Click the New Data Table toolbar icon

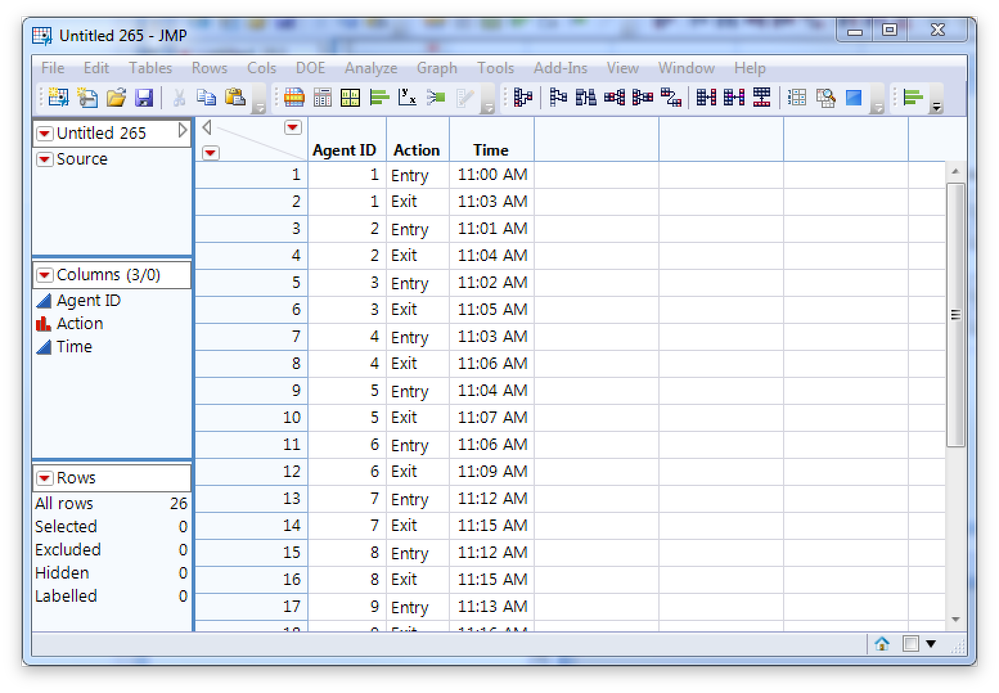pos(58,97)
